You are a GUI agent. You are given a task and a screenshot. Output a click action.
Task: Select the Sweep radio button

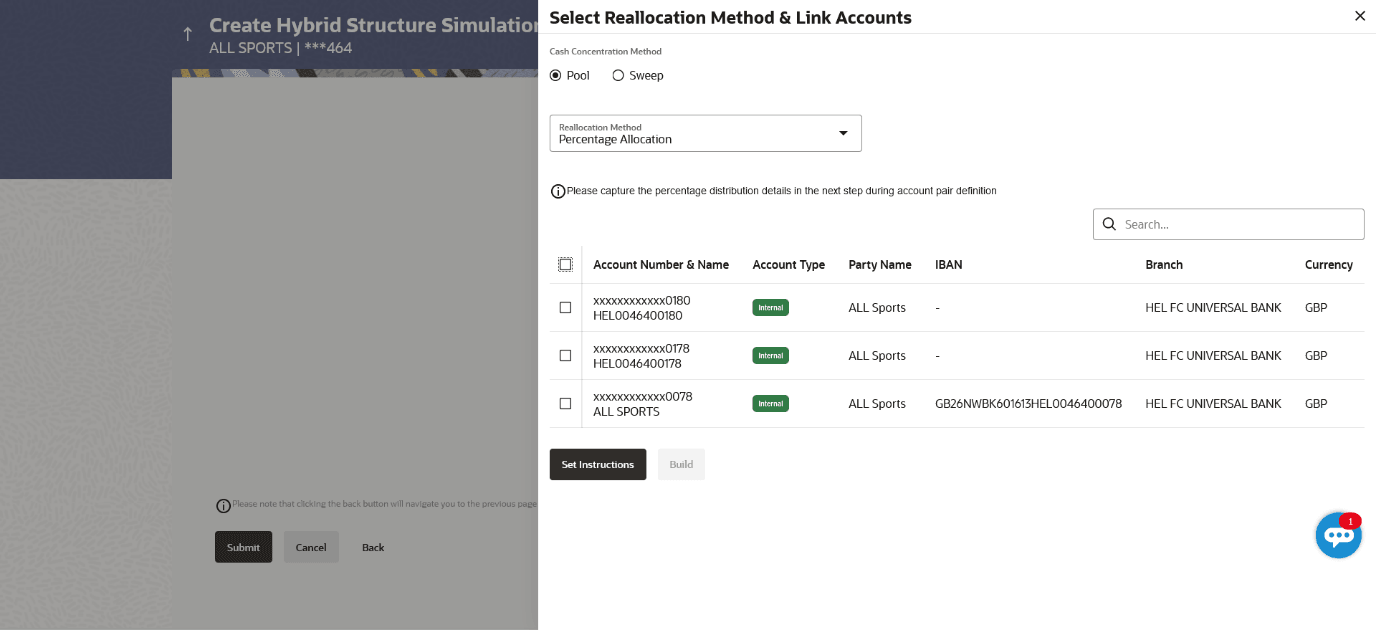pos(618,76)
